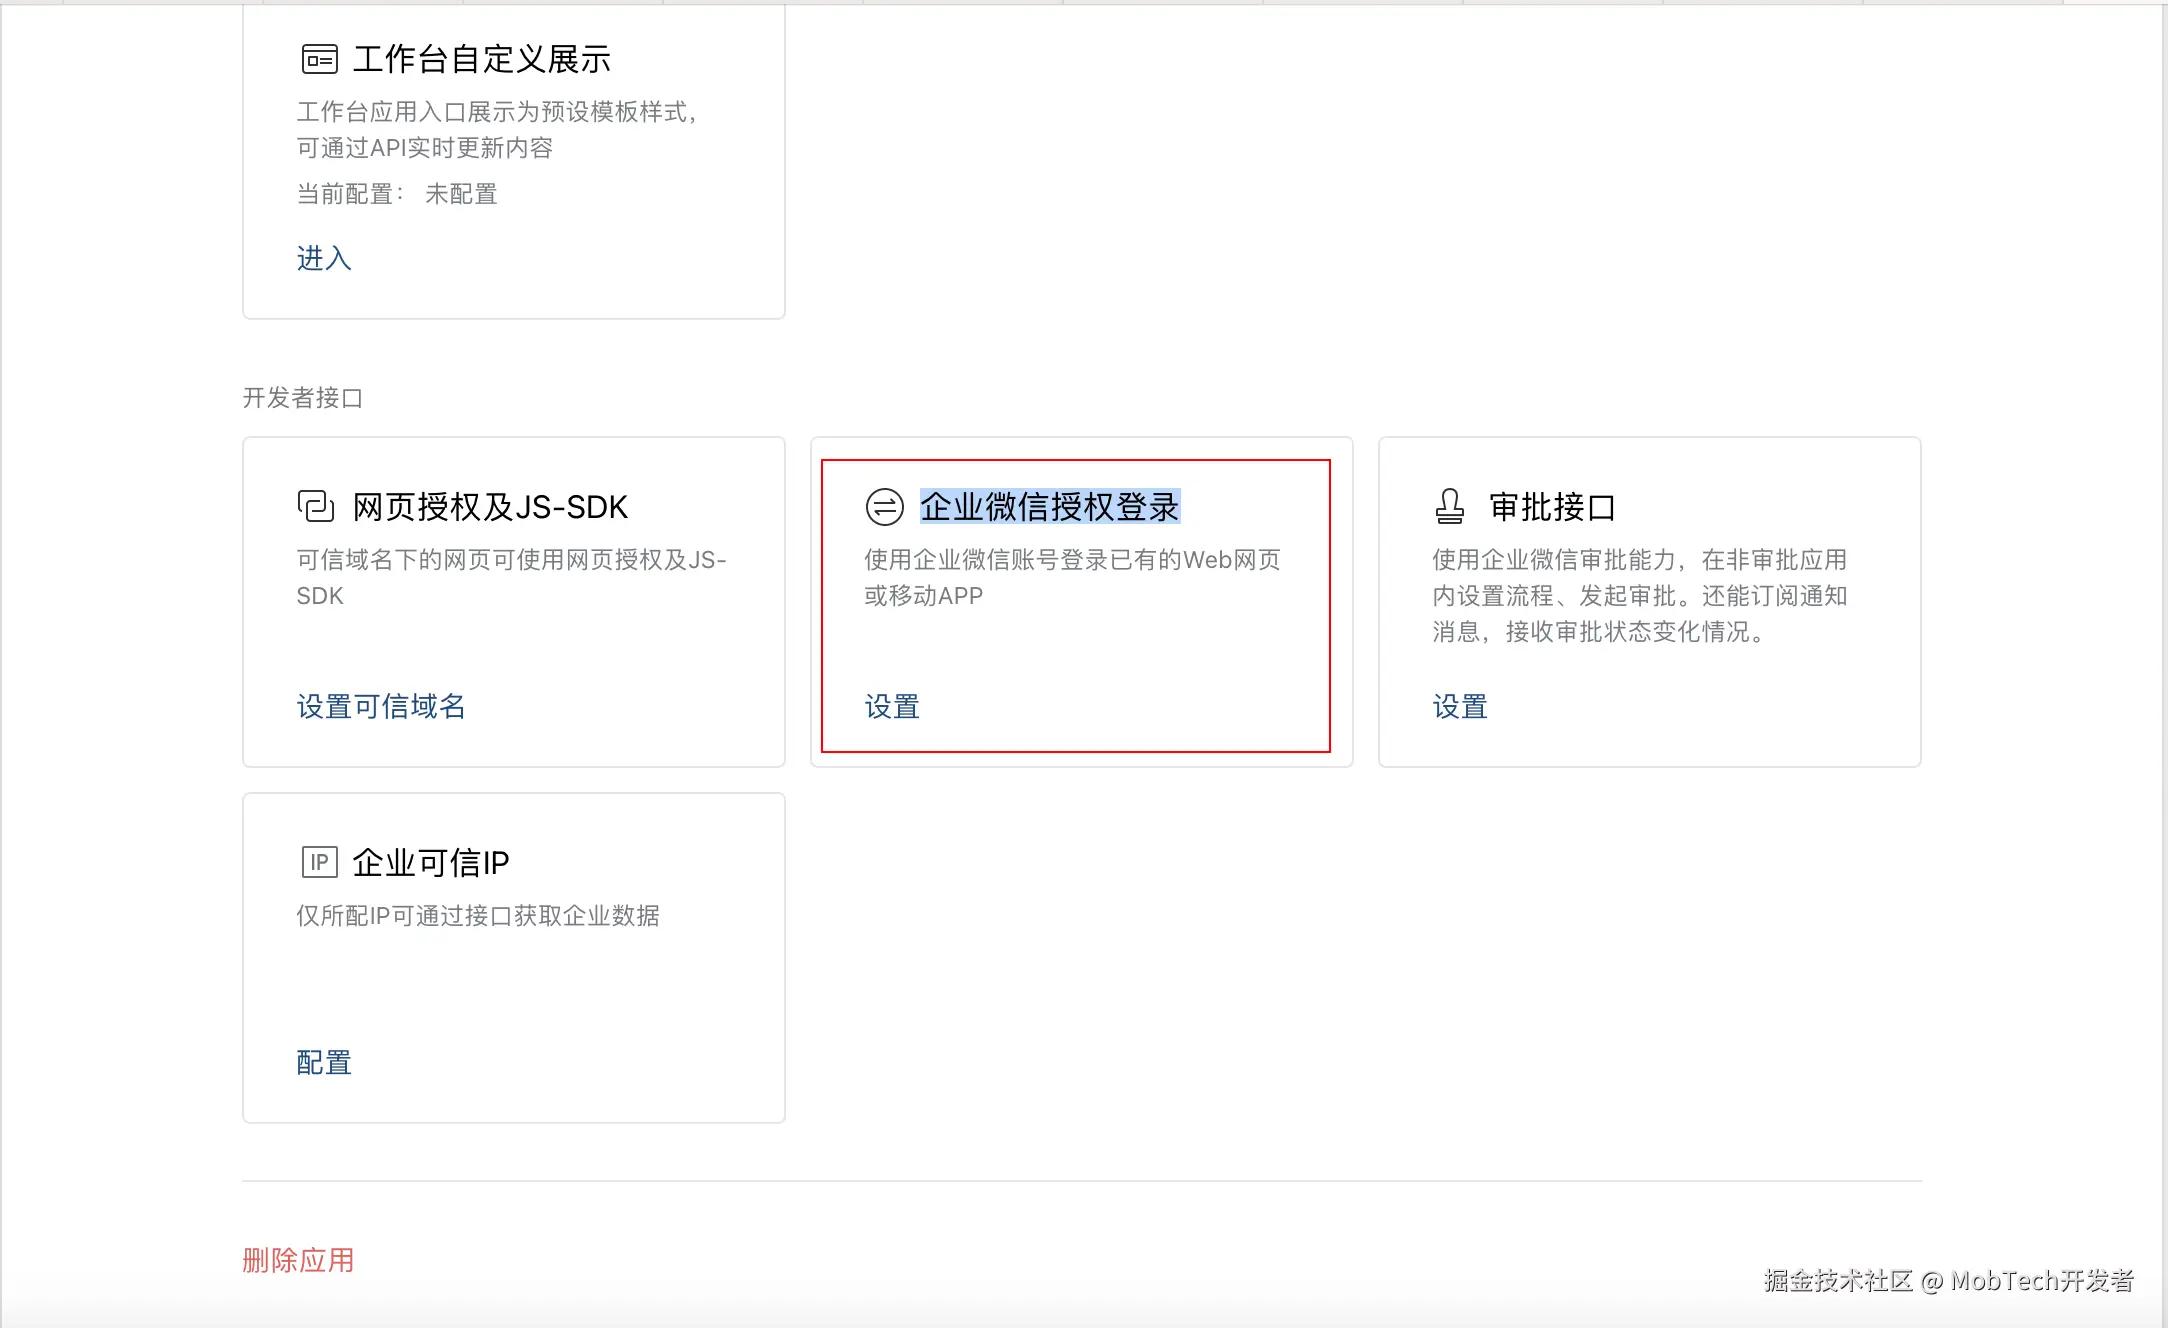This screenshot has width=2168, height=1328.
Task: Click the 审批接口 card title
Action: coord(1552,507)
